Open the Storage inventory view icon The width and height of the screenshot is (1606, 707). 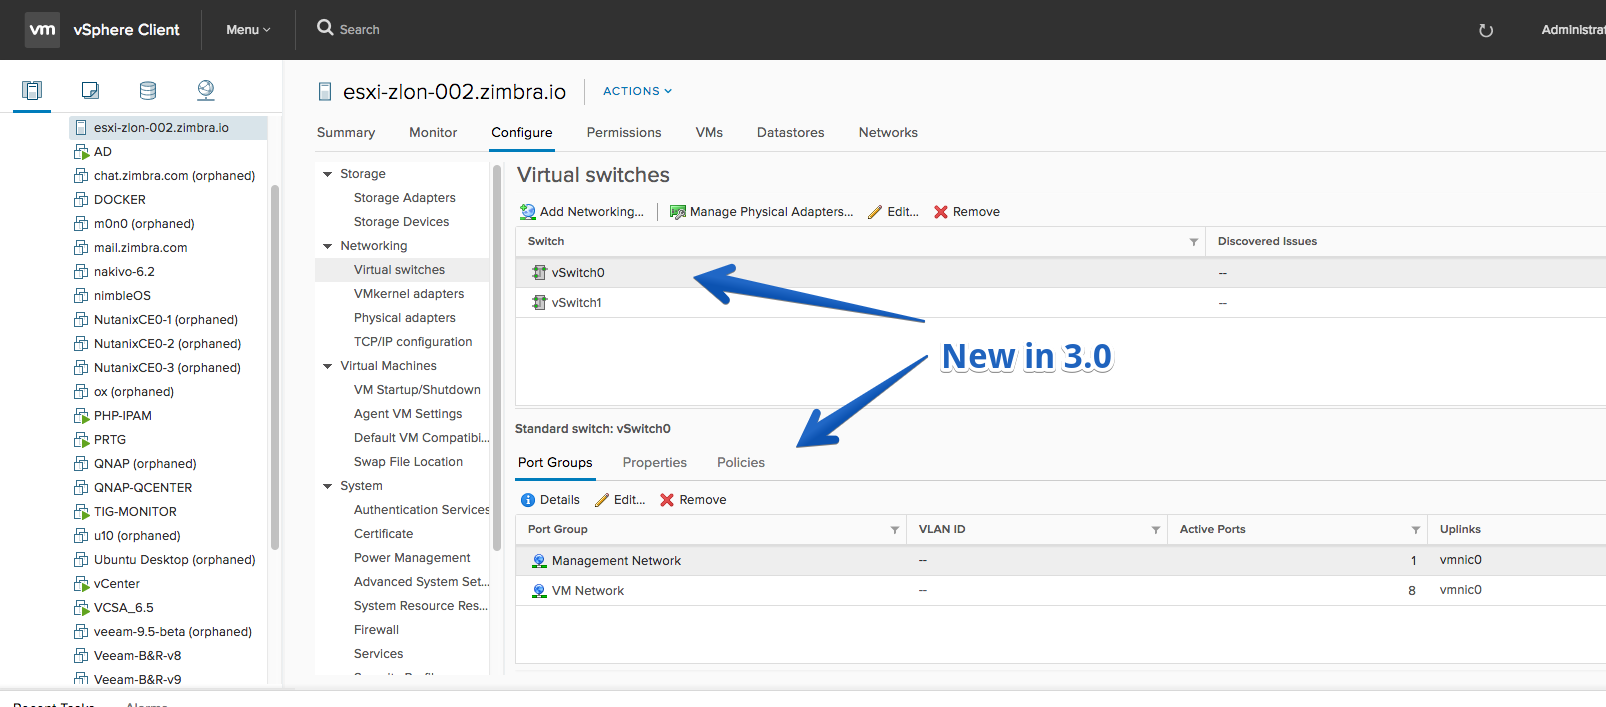point(148,90)
